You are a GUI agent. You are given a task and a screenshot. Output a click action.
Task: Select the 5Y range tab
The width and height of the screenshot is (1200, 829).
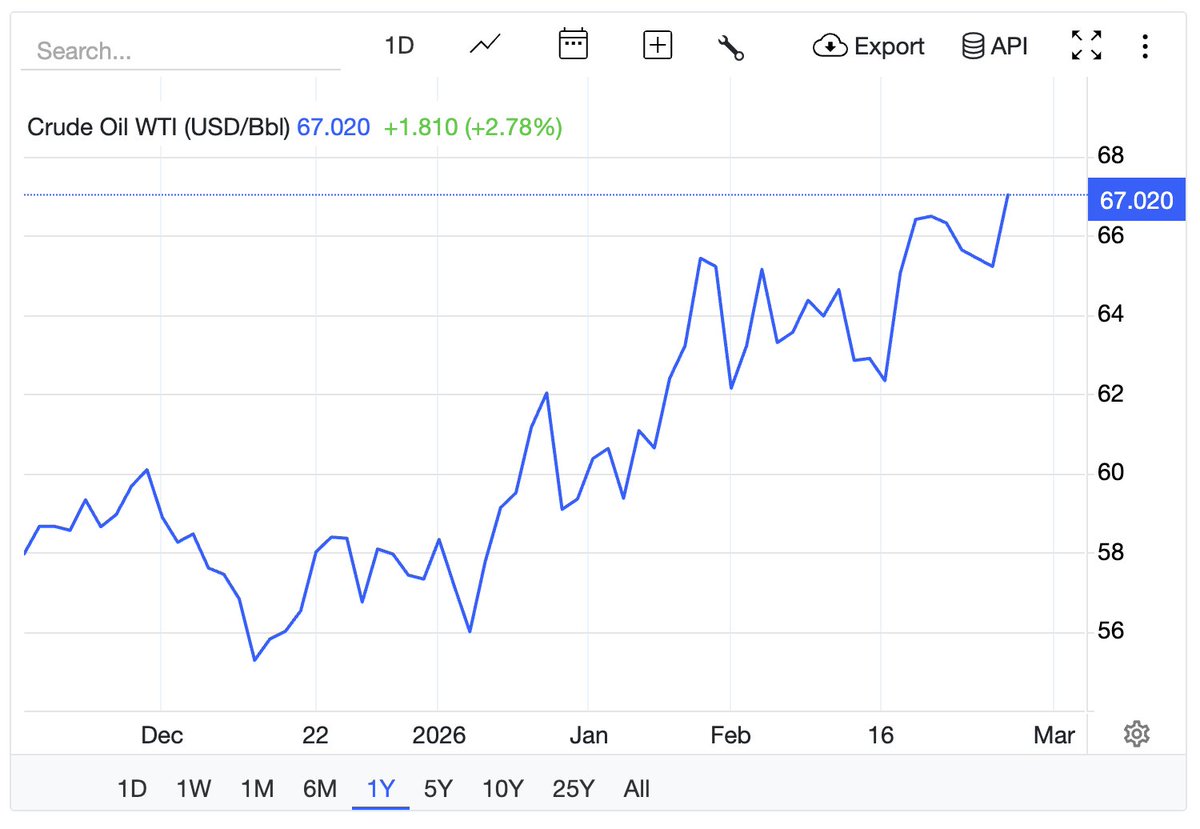click(x=438, y=789)
